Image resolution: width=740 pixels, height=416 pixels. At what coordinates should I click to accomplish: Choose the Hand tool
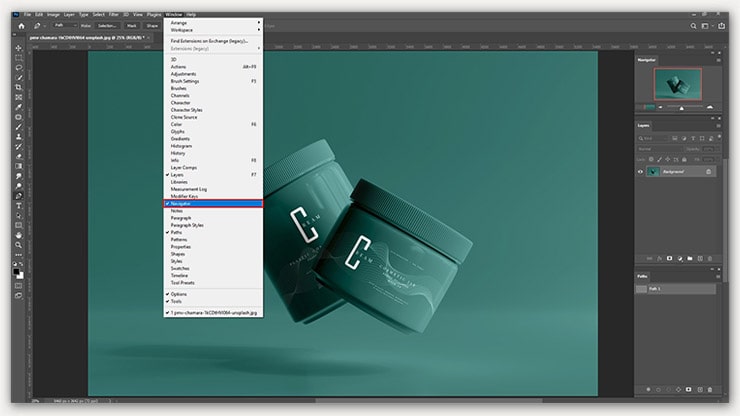[18, 234]
